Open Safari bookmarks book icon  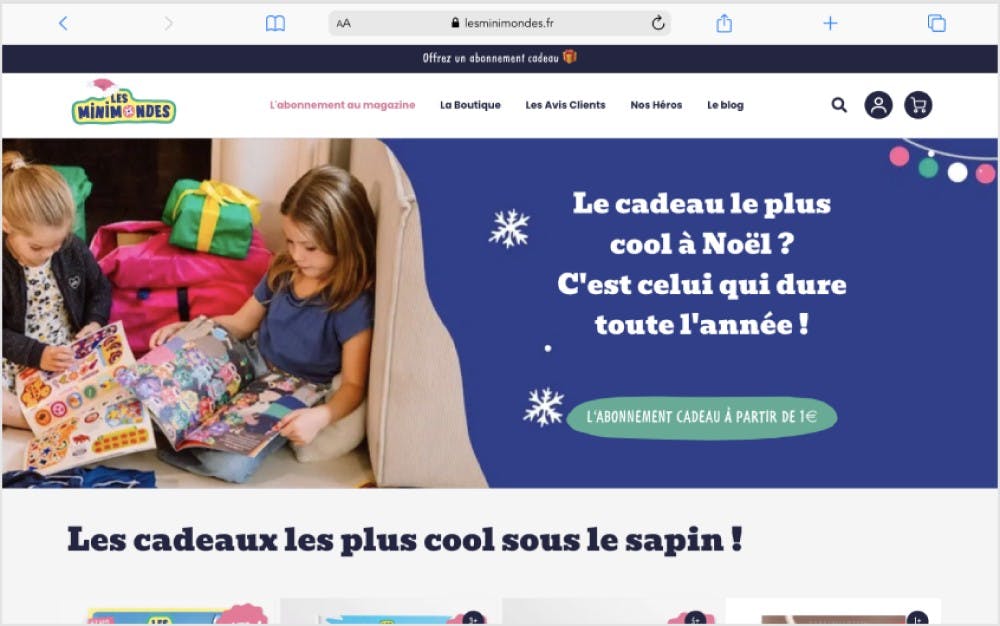coord(275,24)
